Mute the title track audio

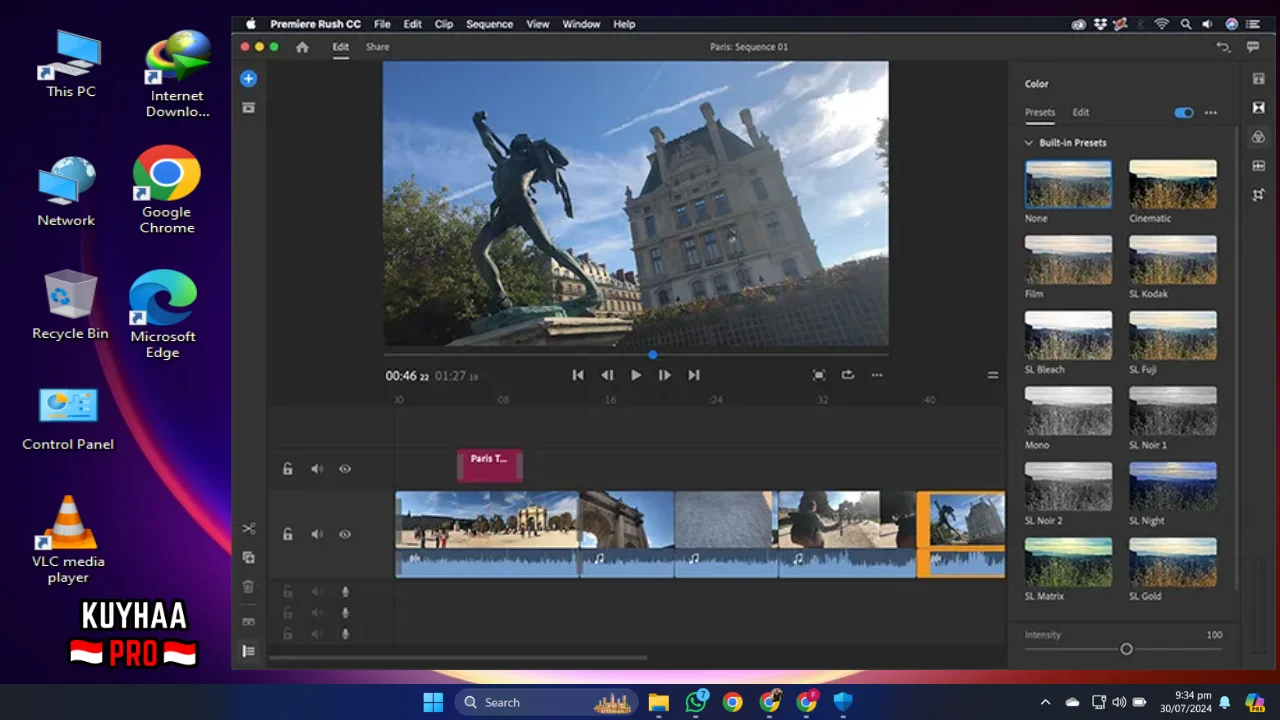(317, 469)
